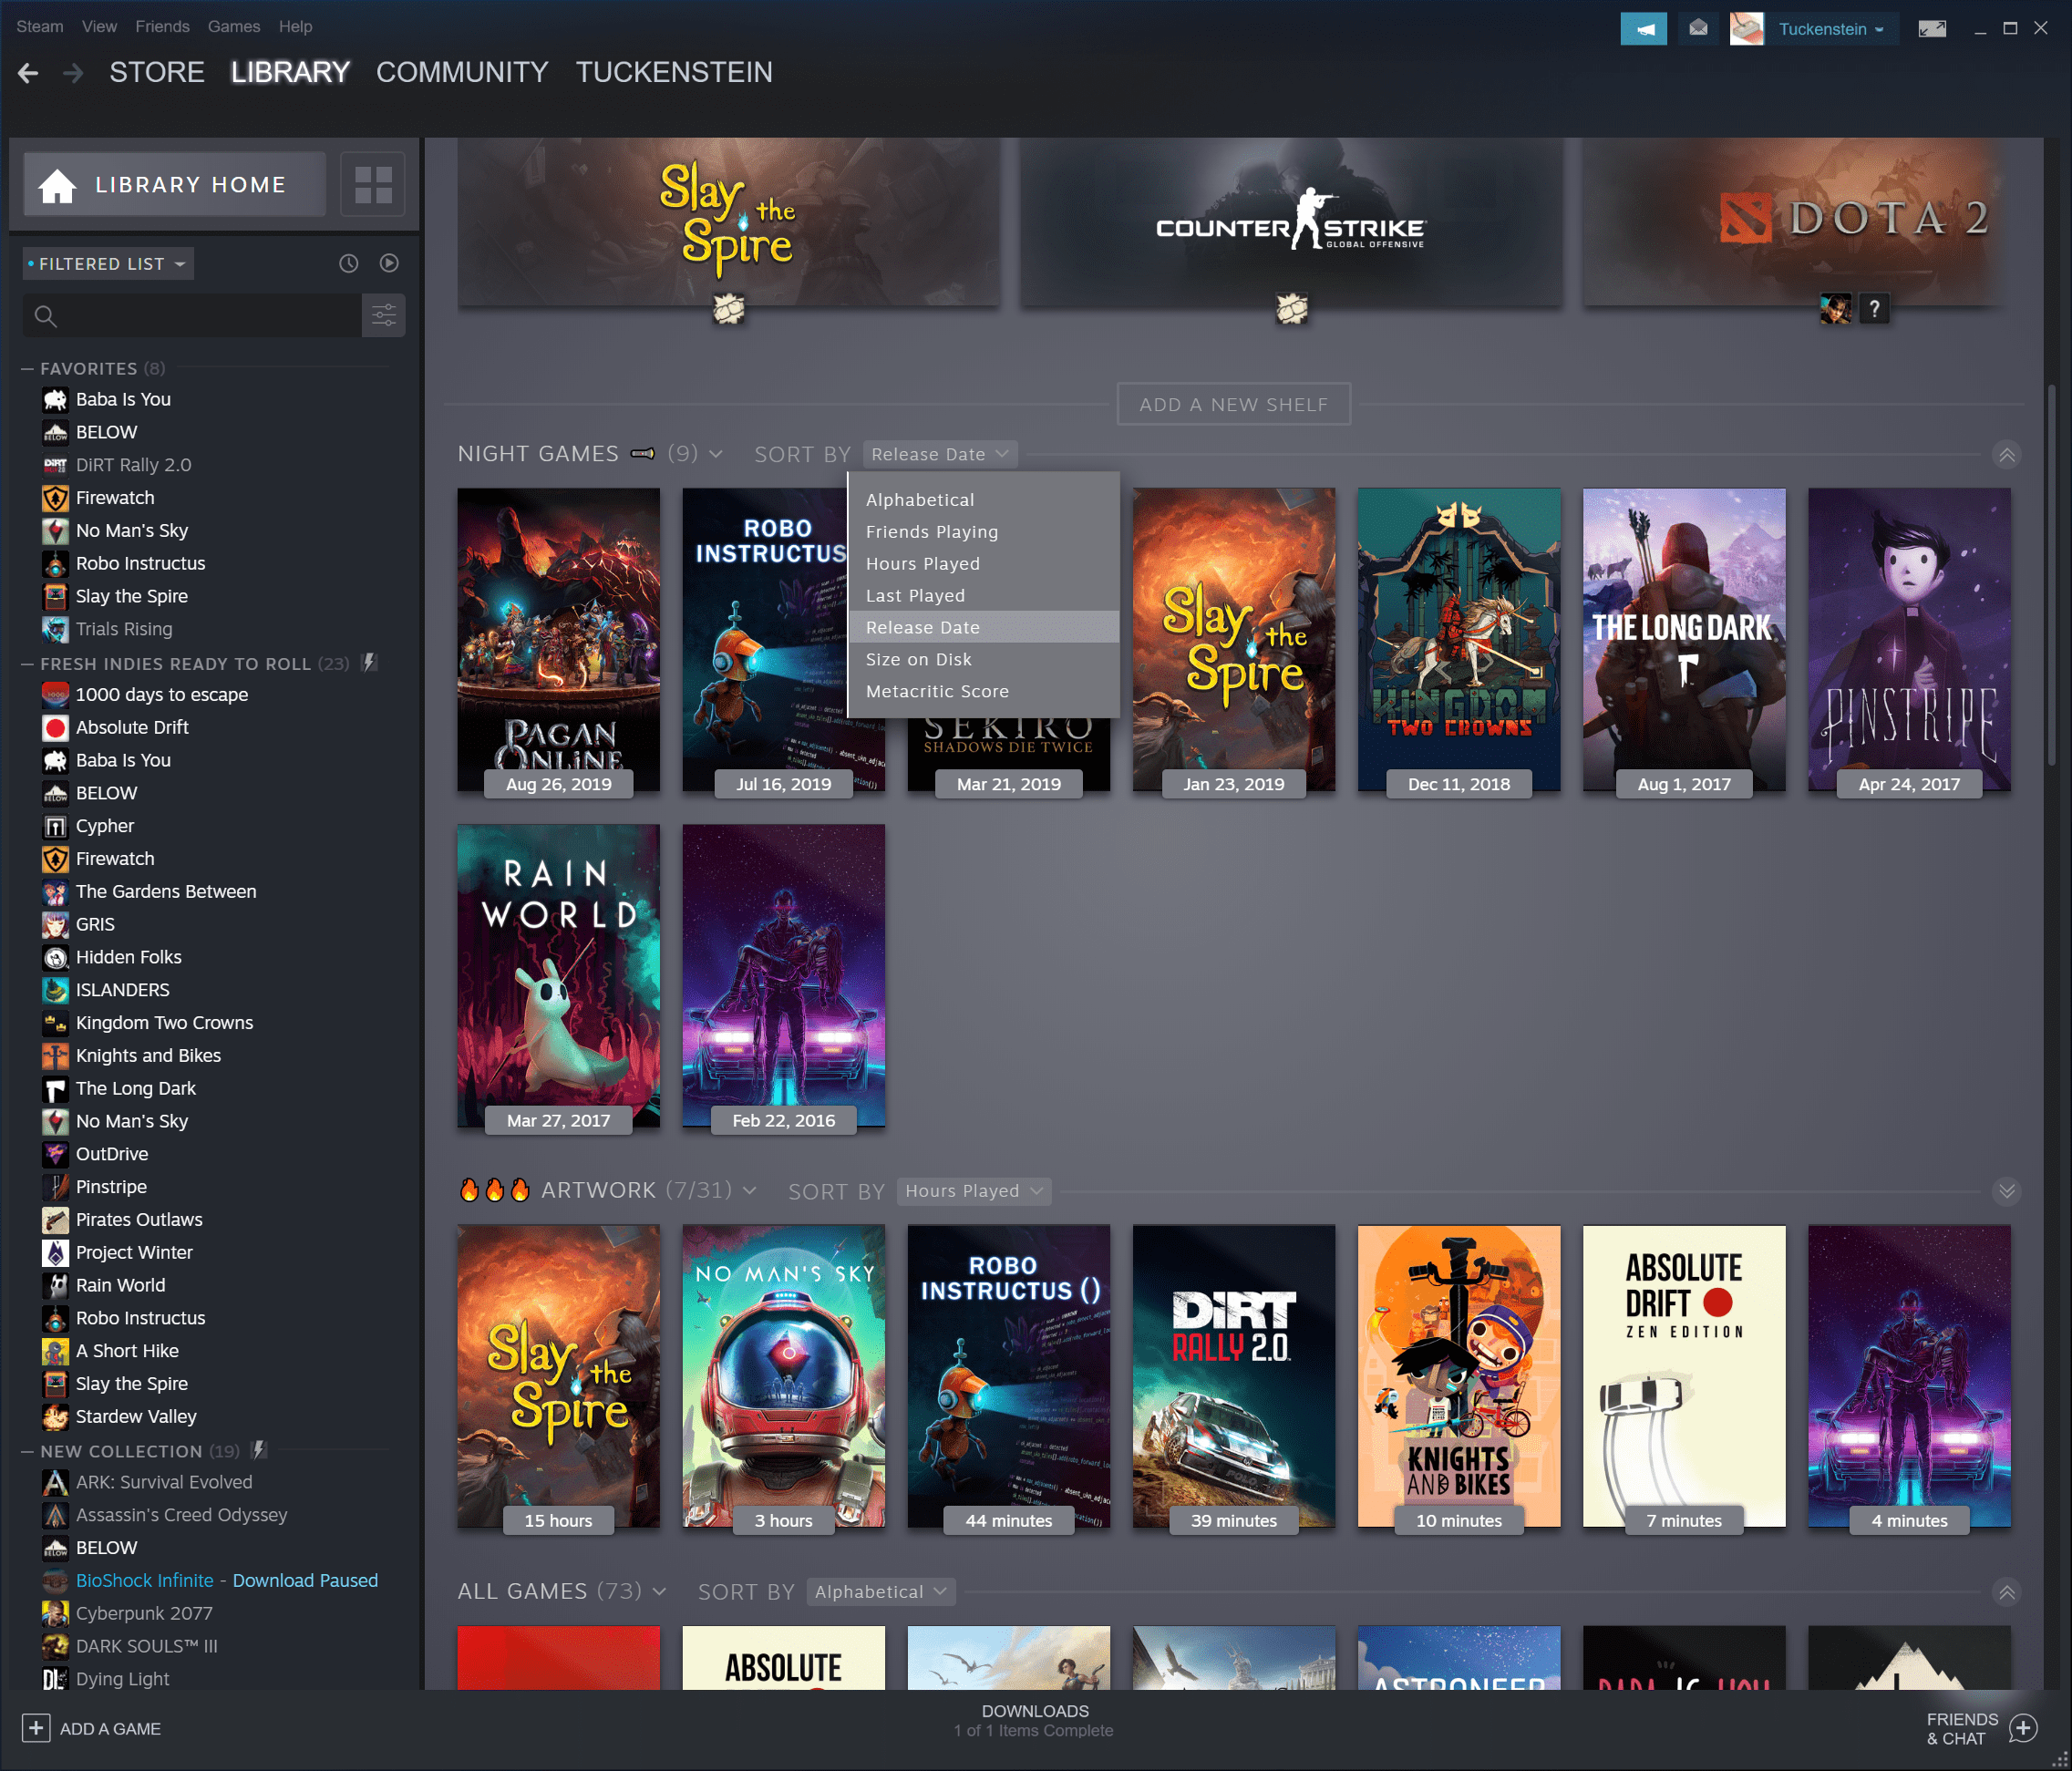Switch to the Store tab
The height and width of the screenshot is (1771, 2072).
[x=156, y=72]
